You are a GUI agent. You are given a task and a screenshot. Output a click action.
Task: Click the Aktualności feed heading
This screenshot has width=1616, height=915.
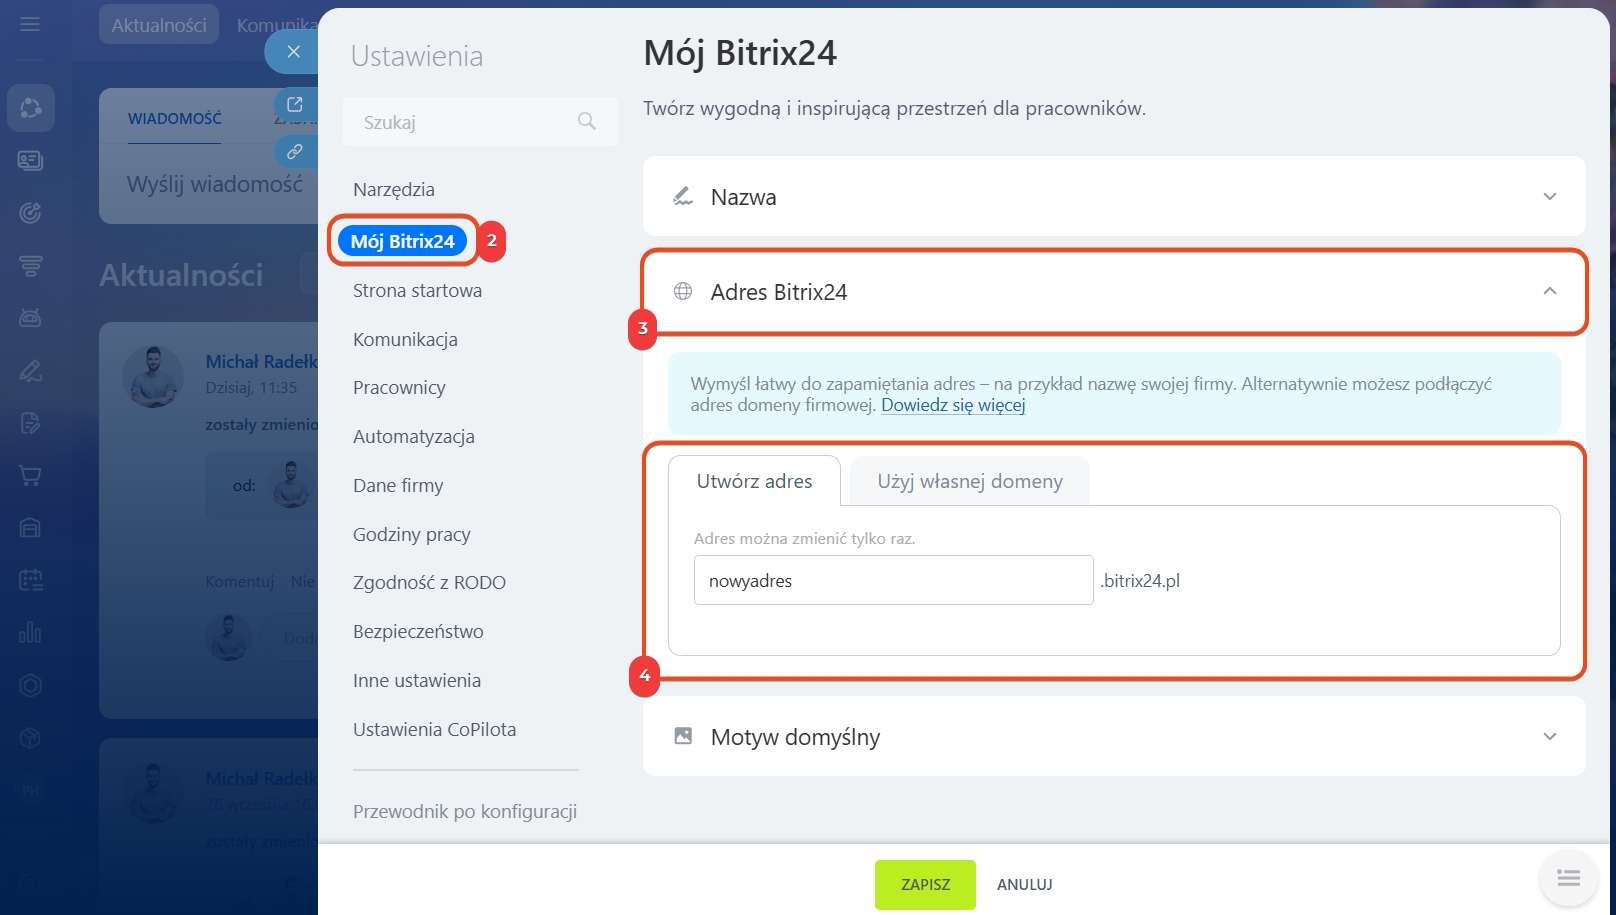[181, 275]
